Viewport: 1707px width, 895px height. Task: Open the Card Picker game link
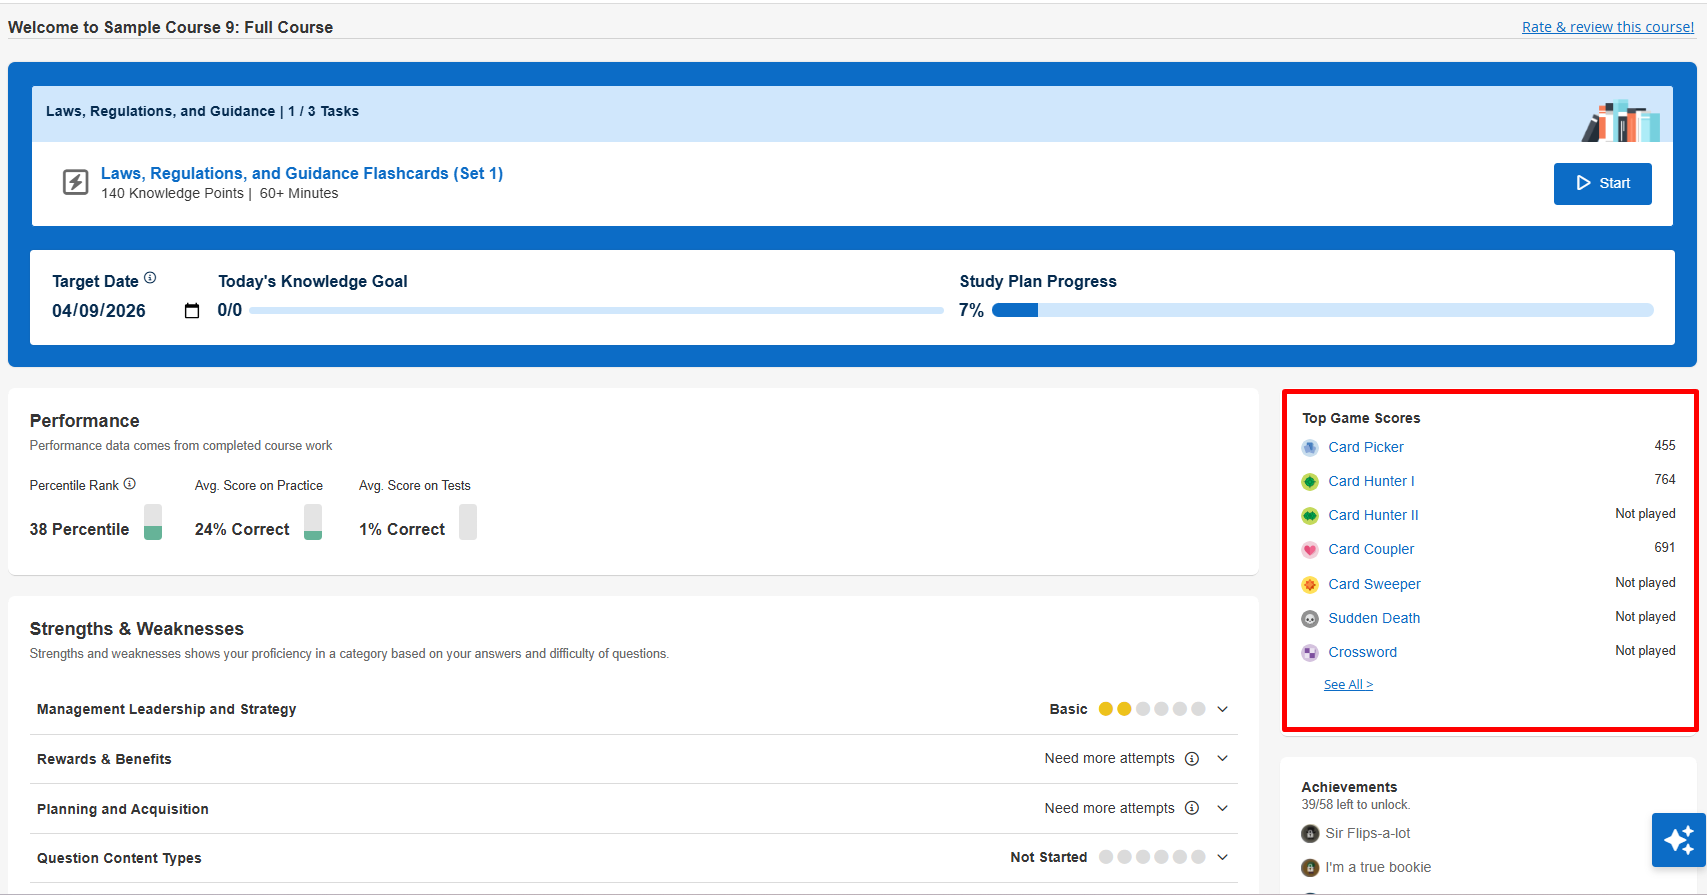click(1366, 447)
